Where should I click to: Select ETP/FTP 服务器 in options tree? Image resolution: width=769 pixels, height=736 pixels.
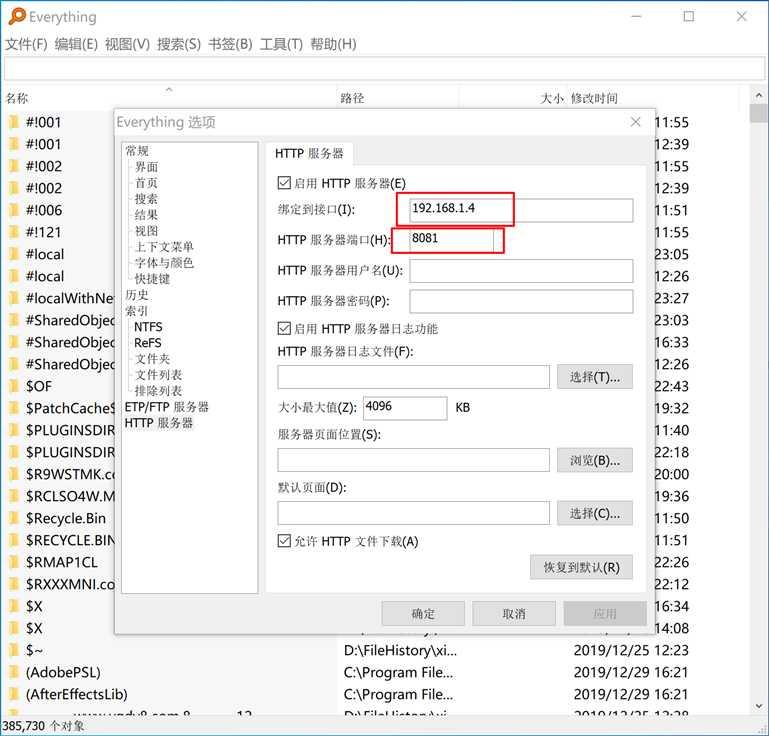pos(167,407)
